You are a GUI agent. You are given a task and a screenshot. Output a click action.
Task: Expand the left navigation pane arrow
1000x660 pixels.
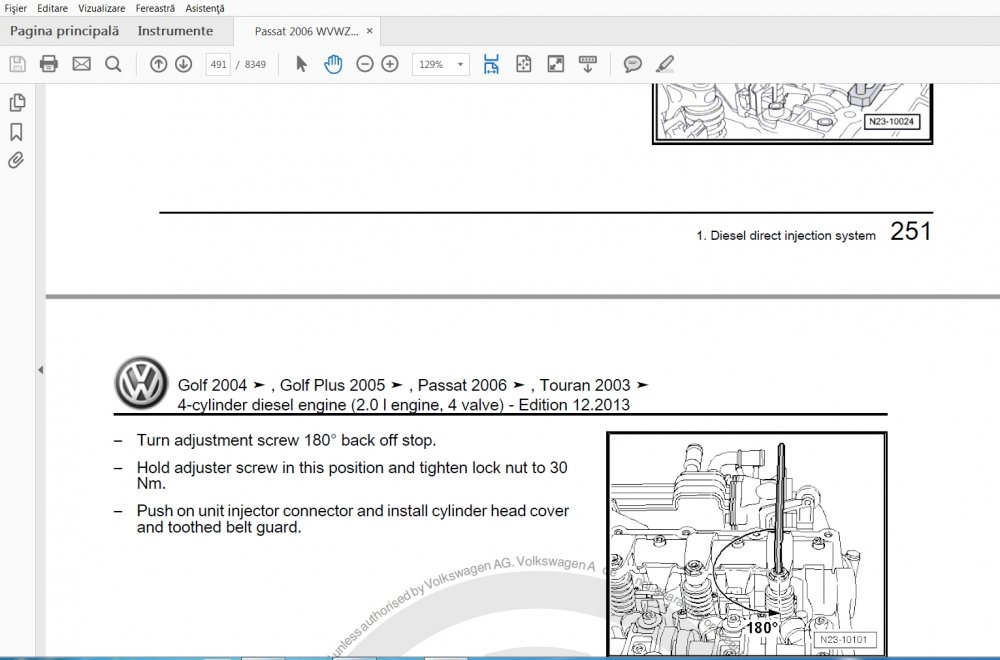pos(40,370)
